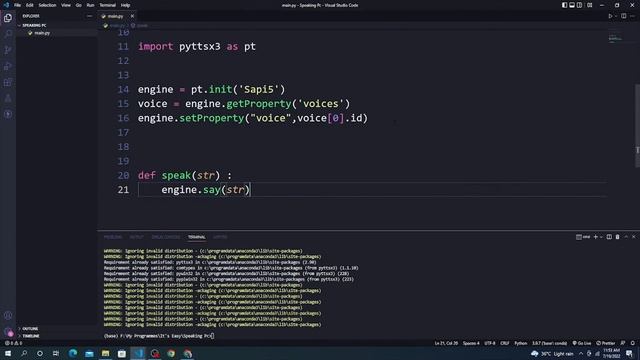This screenshot has height=360, width=640.
Task: Open the Accounts icon in activity bar
Action: [8, 315]
